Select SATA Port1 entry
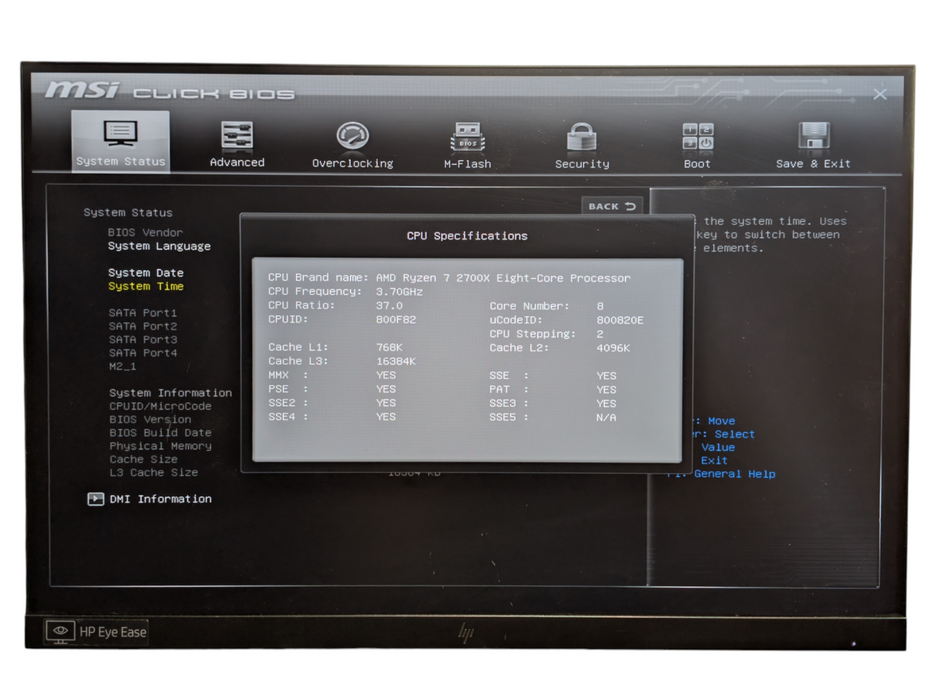930x700 pixels. click(143, 313)
